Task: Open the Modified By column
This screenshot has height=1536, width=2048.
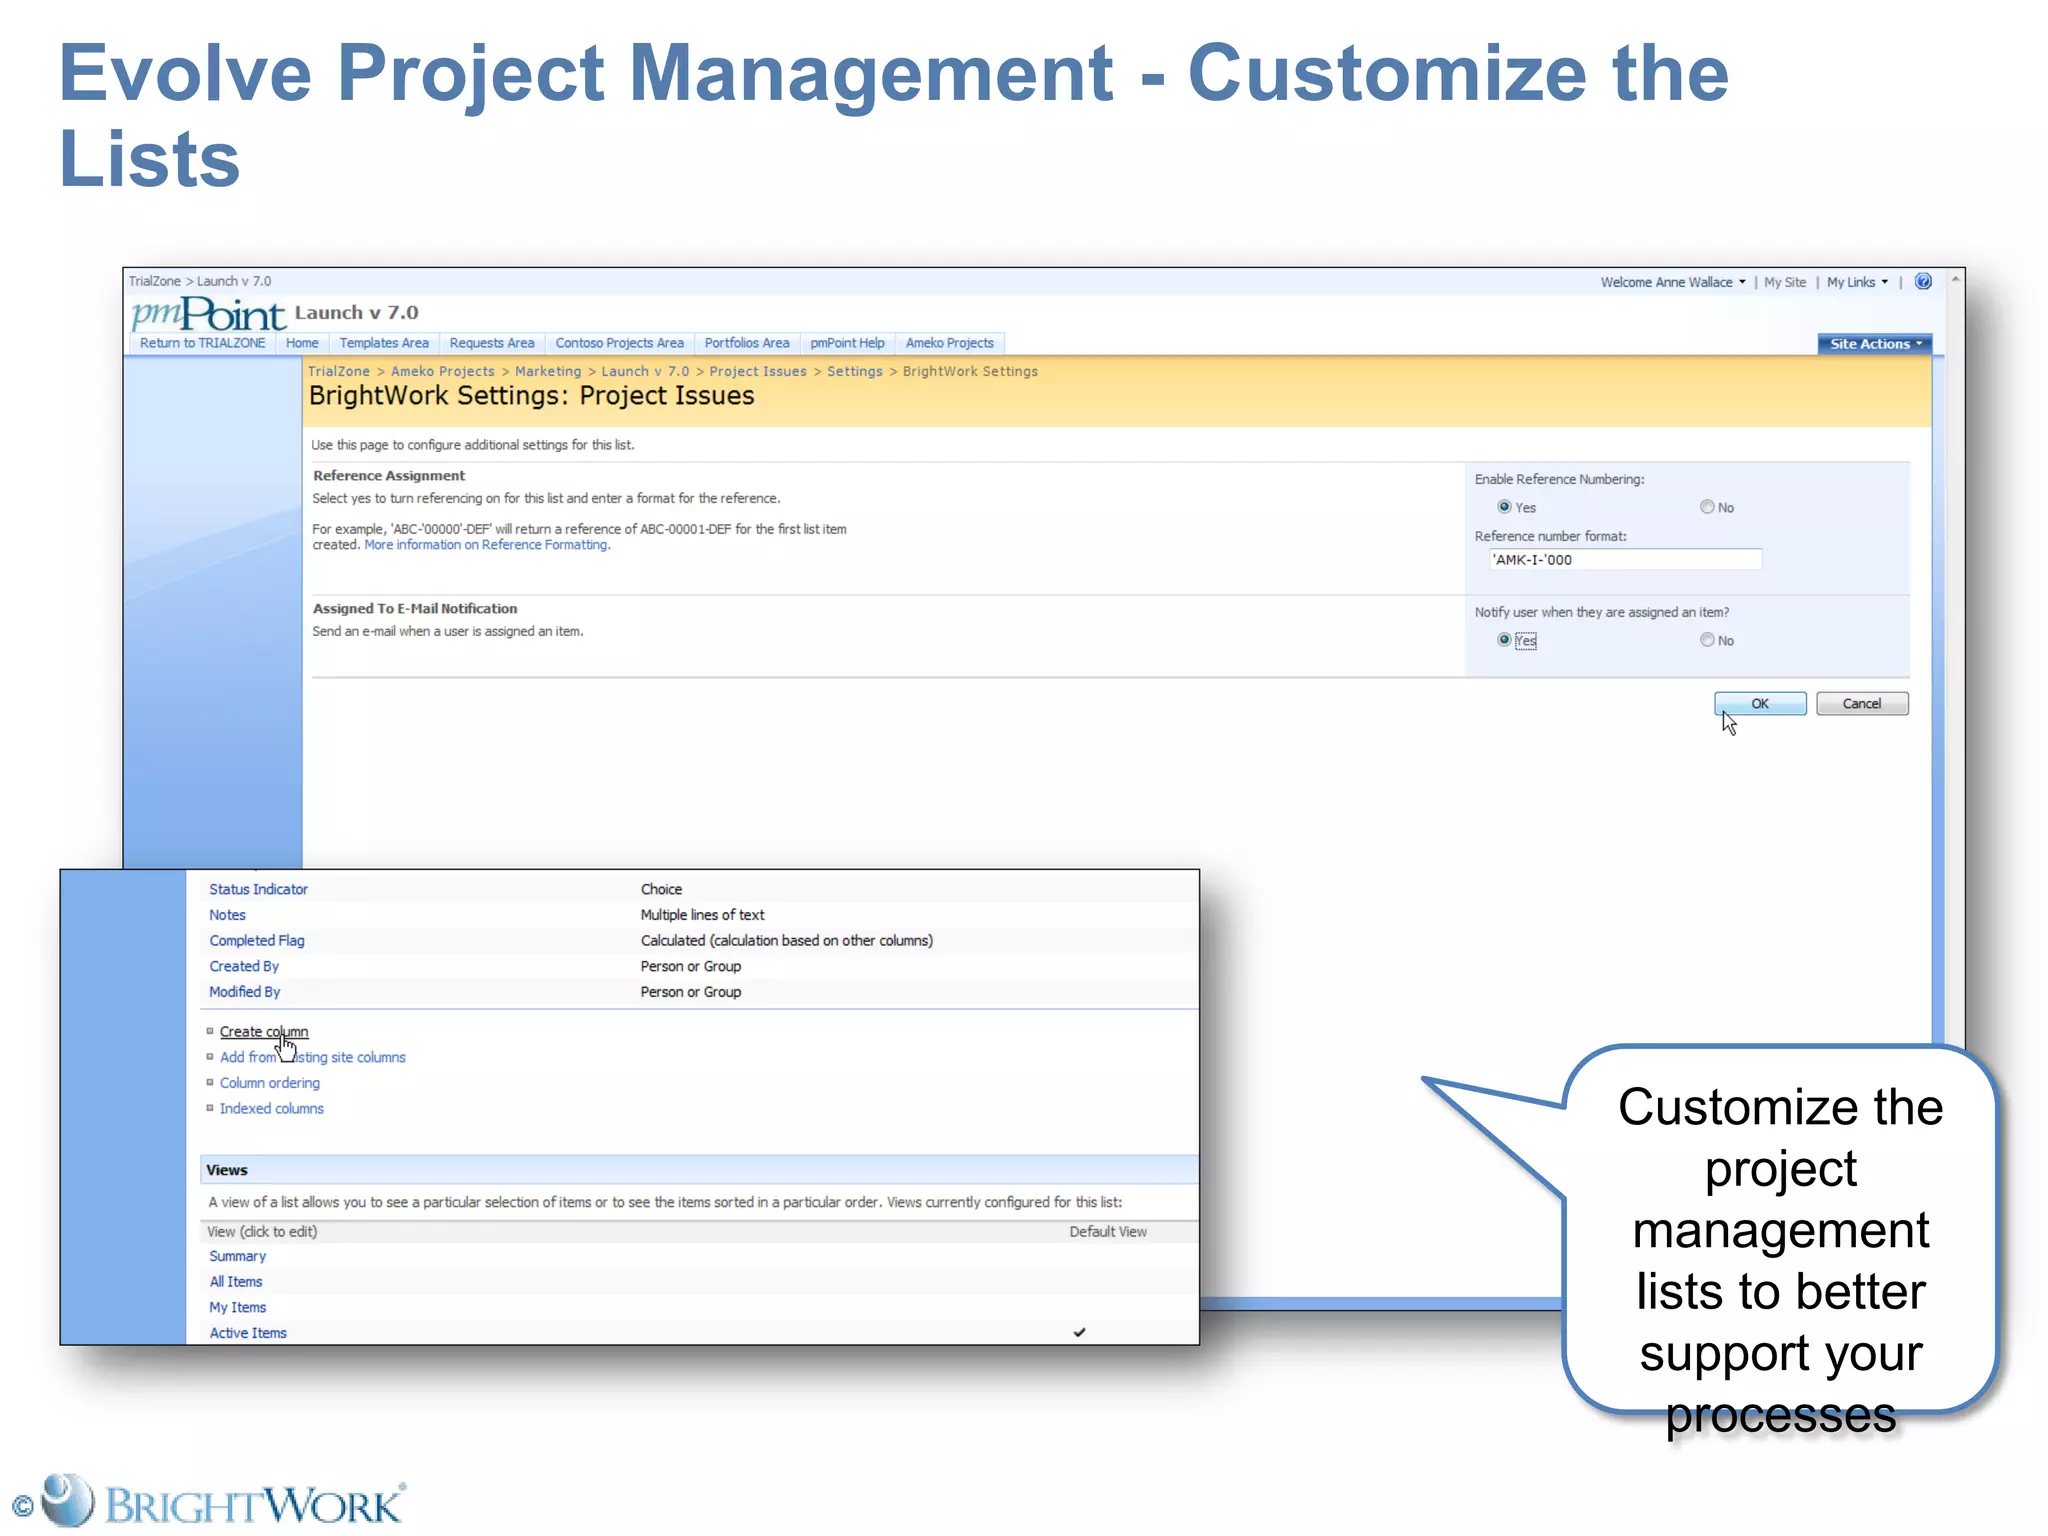Action: coord(245,992)
